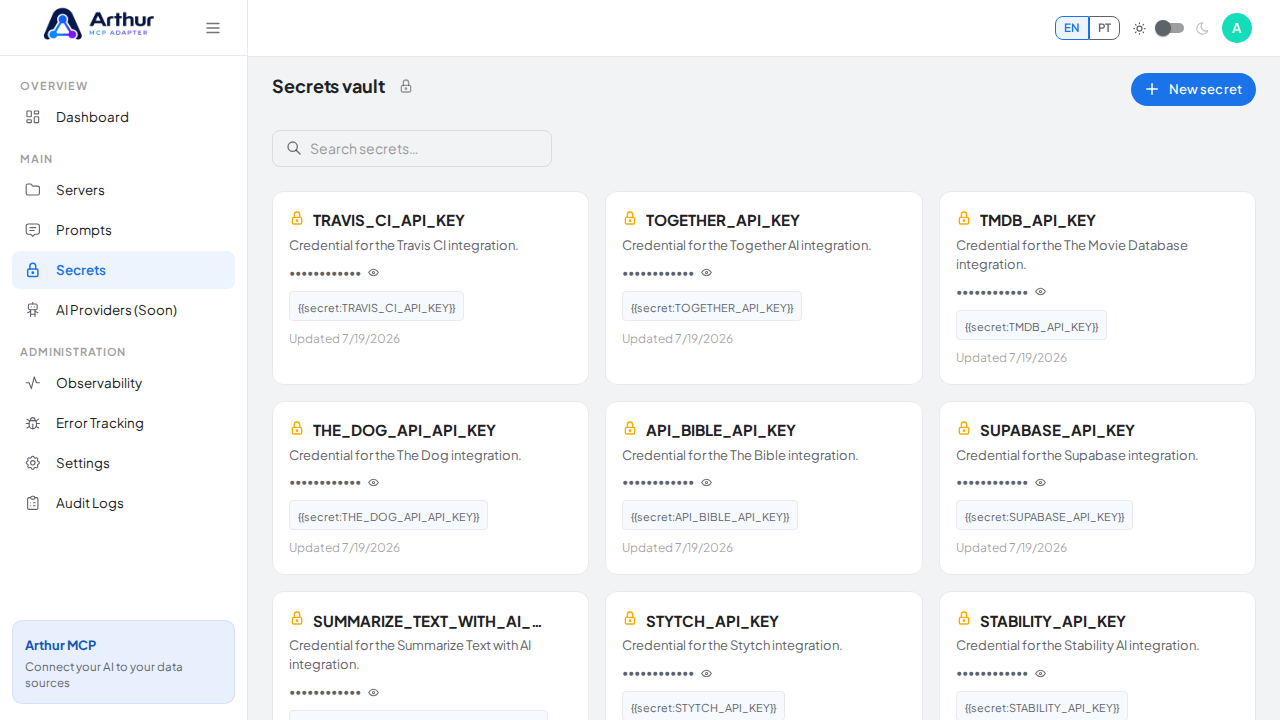Click the lock icon on the TMDB_API_KEY card
1280x720 pixels.
pos(964,218)
